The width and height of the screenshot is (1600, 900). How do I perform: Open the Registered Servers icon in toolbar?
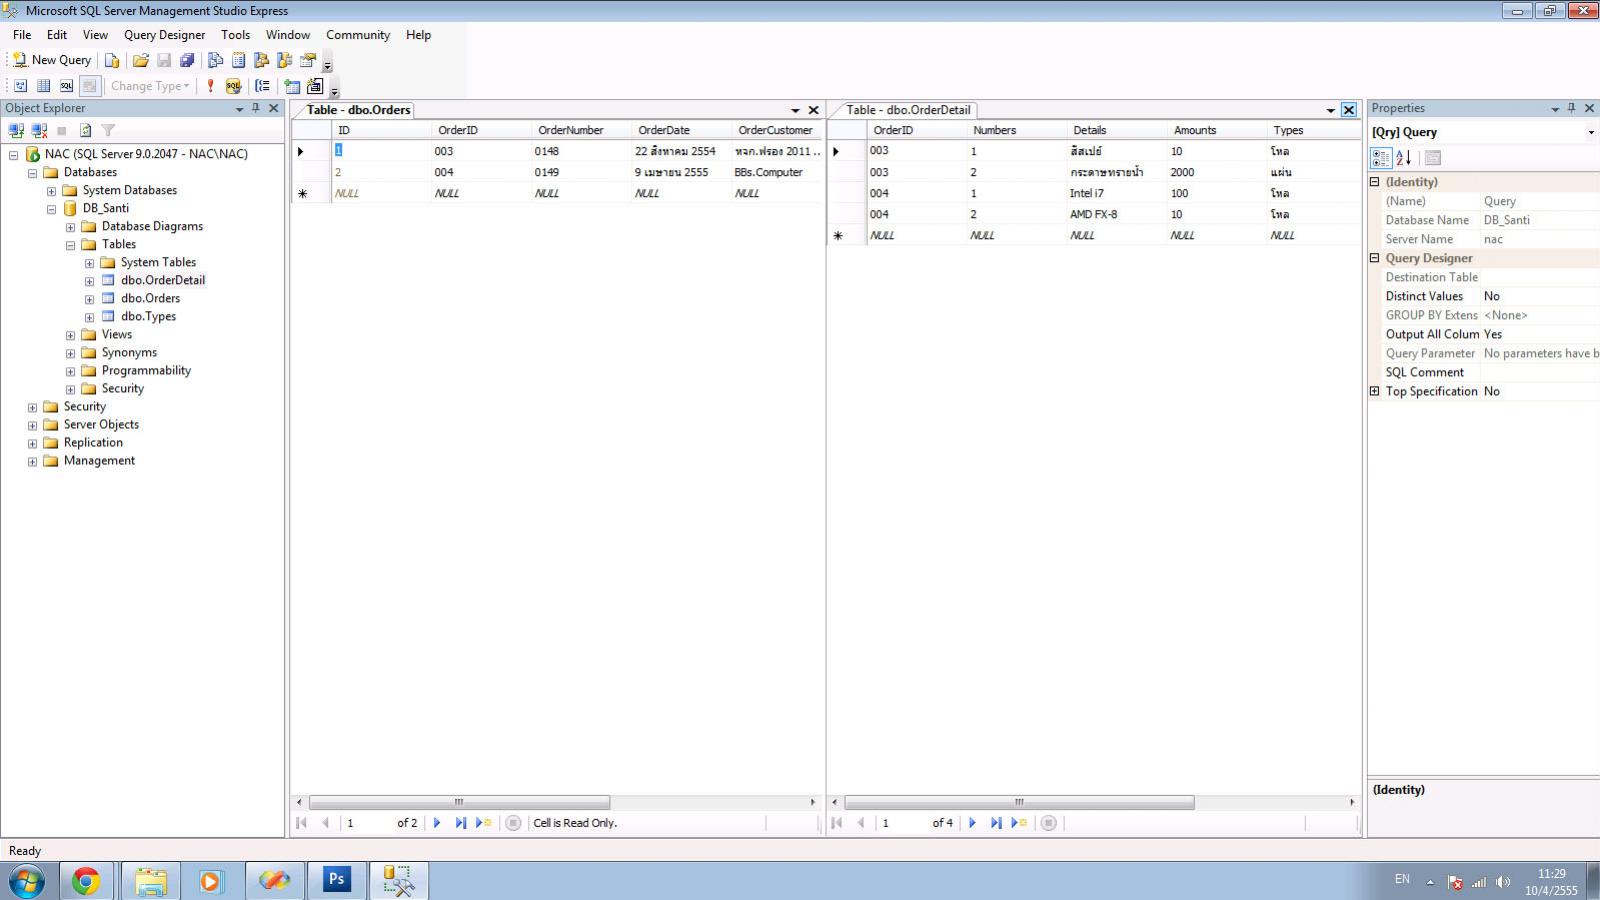click(x=215, y=60)
